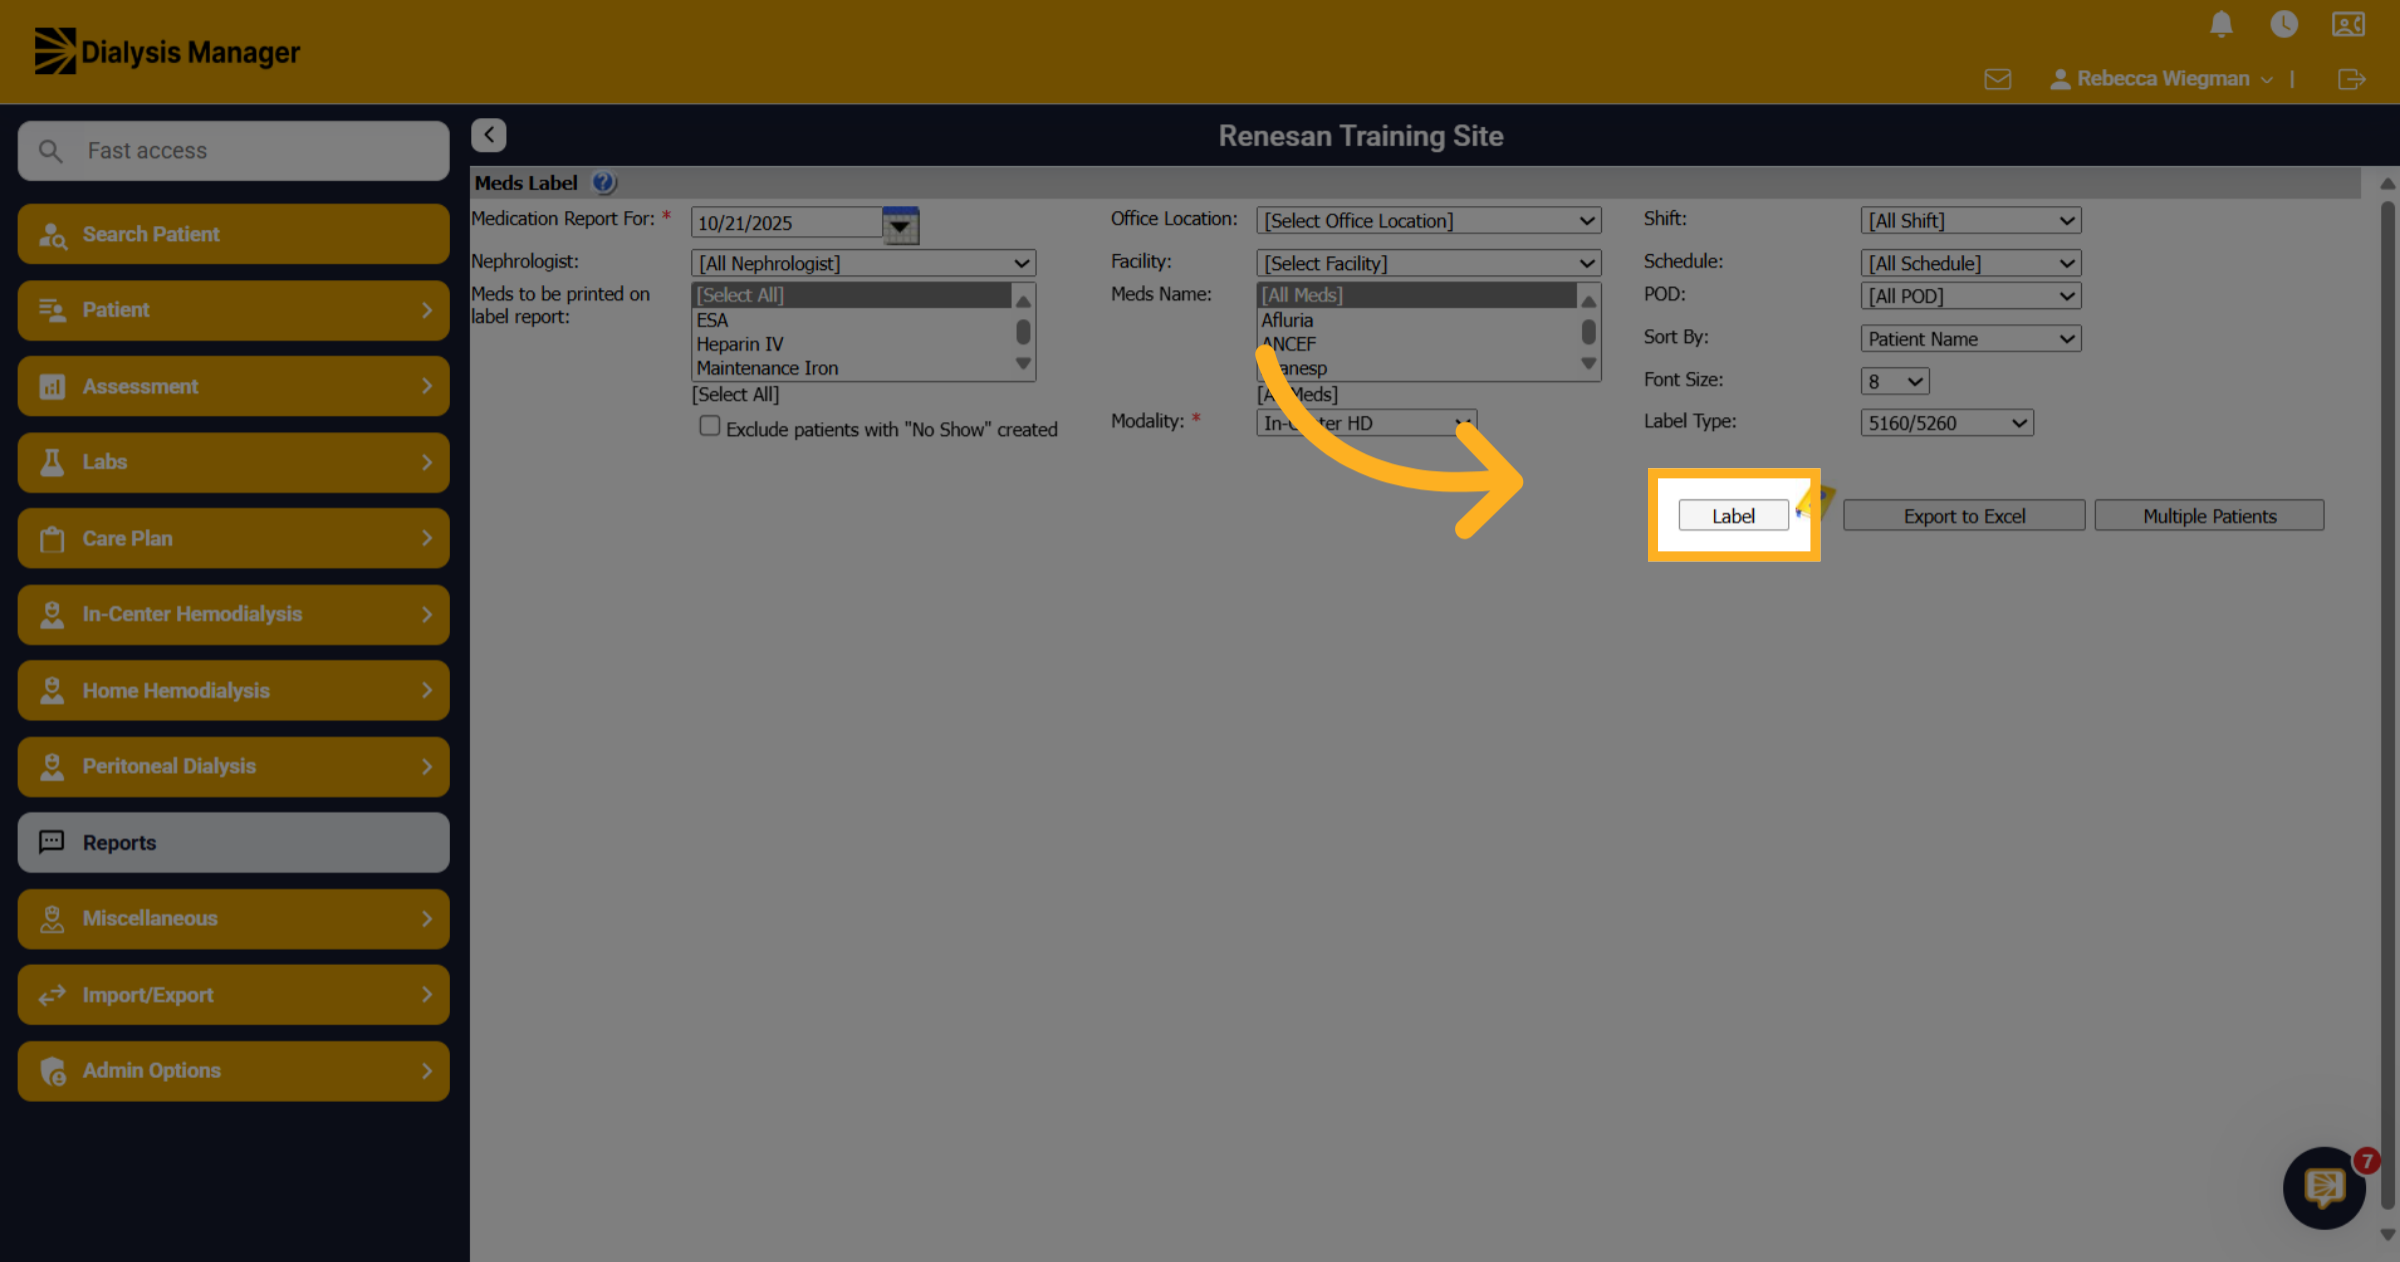Open the Label Type 5160/5260 dropdown
The height and width of the screenshot is (1262, 2400).
click(x=1946, y=423)
